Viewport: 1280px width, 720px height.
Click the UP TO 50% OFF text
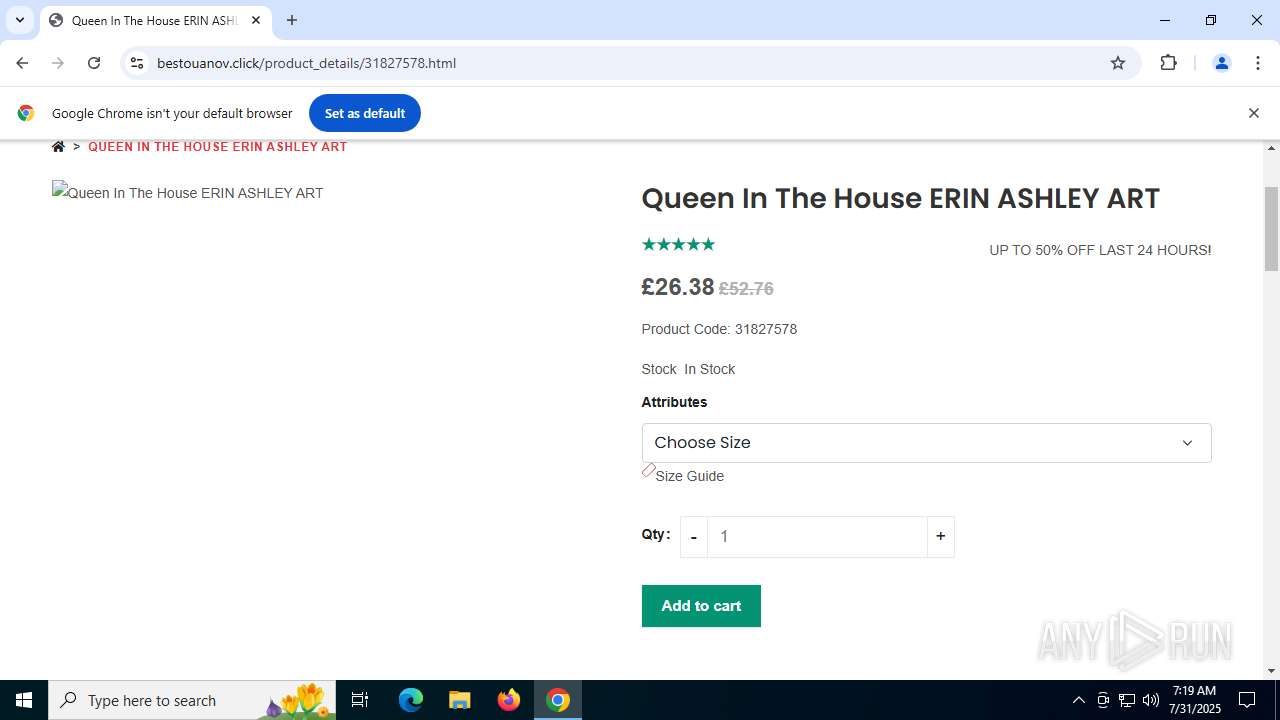(1100, 250)
